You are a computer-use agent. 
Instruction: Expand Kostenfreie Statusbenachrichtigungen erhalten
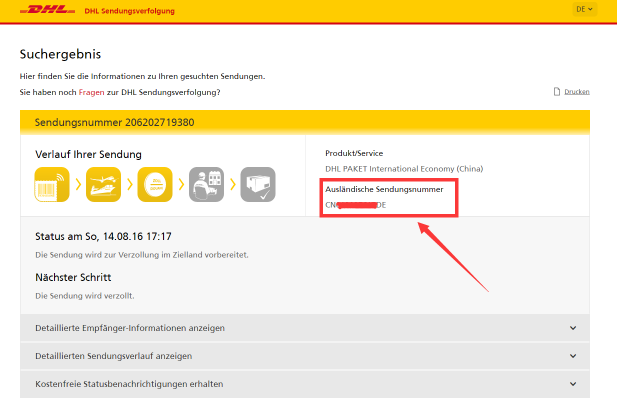tap(305, 384)
